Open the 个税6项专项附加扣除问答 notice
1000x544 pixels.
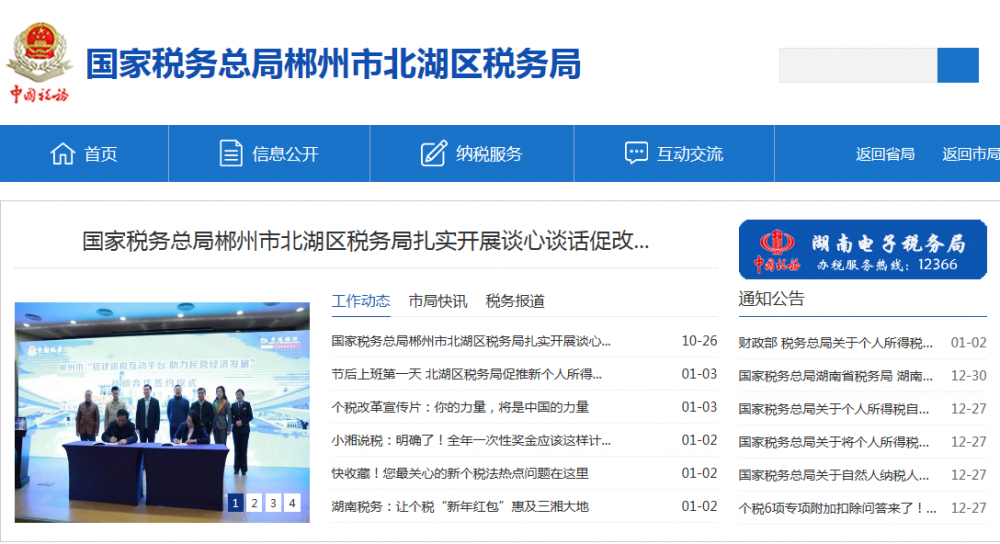pyautogui.click(x=835, y=508)
